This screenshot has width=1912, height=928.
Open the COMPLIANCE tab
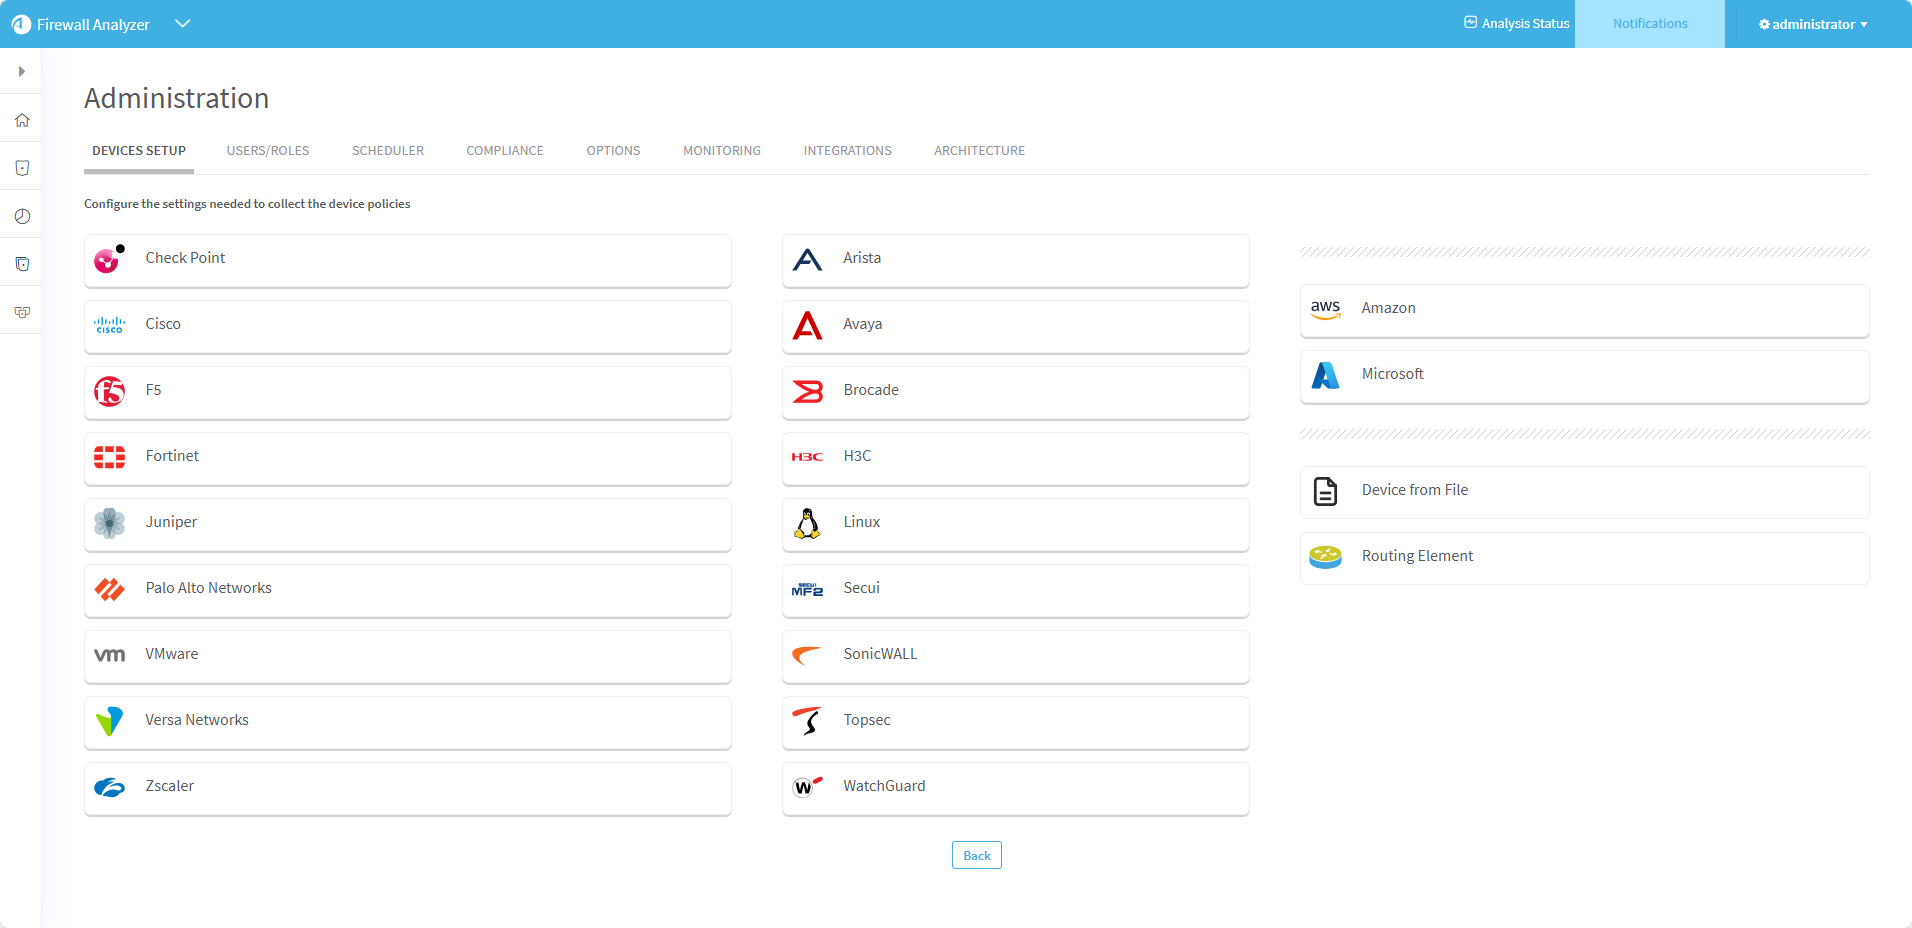point(505,151)
